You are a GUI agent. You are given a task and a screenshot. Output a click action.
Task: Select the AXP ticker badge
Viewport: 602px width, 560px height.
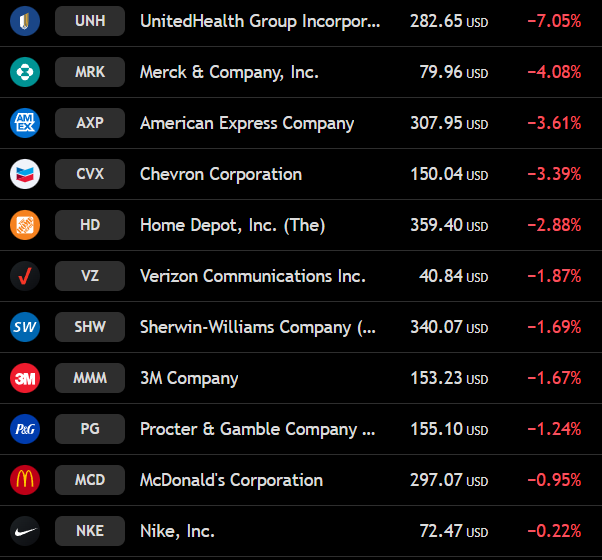(x=90, y=123)
